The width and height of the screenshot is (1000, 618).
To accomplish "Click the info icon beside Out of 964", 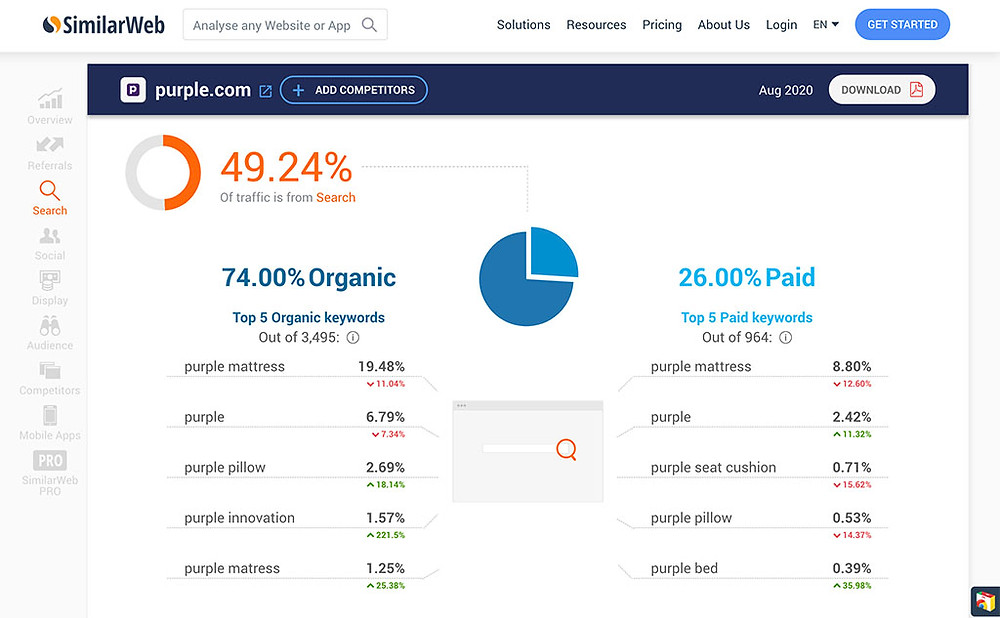I will [786, 337].
